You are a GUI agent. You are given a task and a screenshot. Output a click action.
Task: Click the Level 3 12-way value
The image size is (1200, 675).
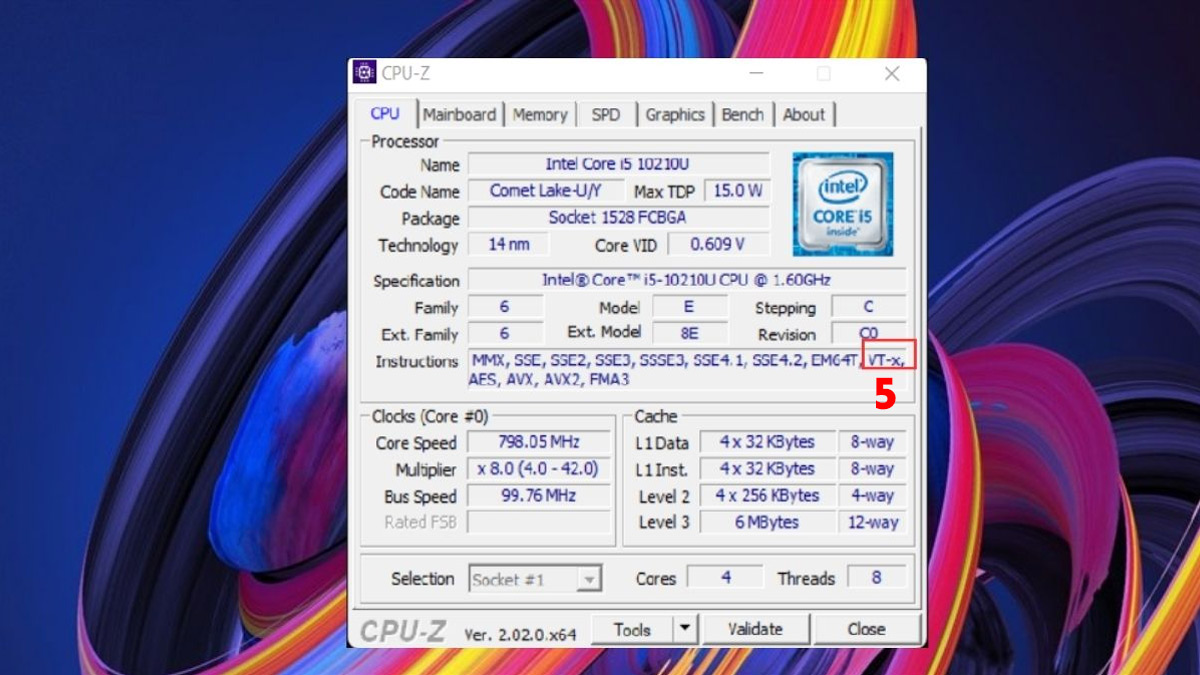pyautogui.click(x=872, y=522)
